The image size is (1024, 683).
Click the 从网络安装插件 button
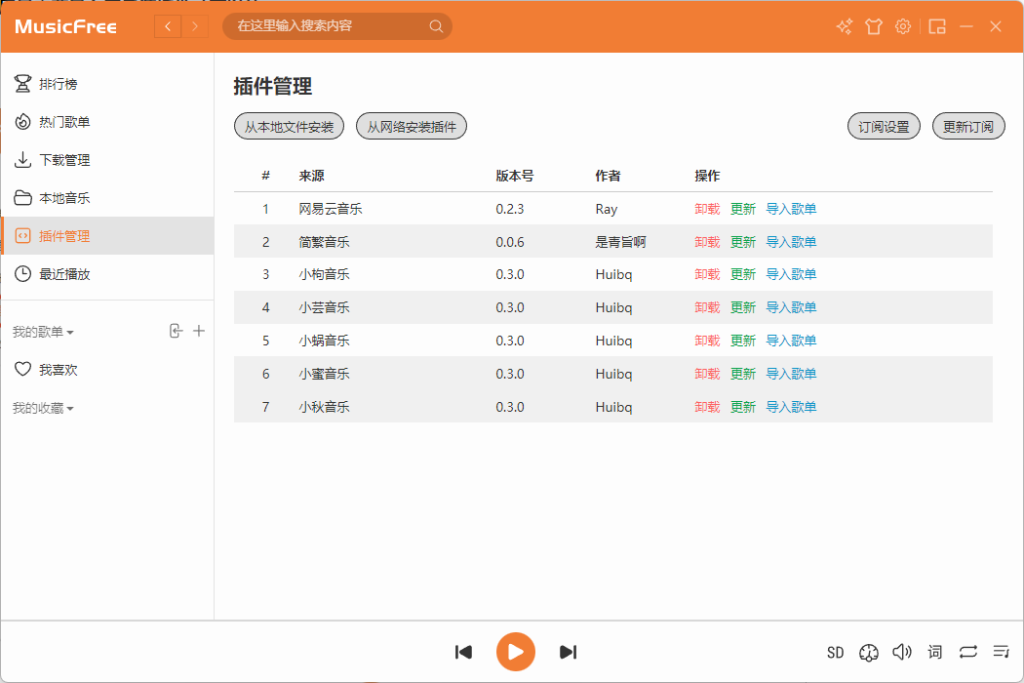411,126
